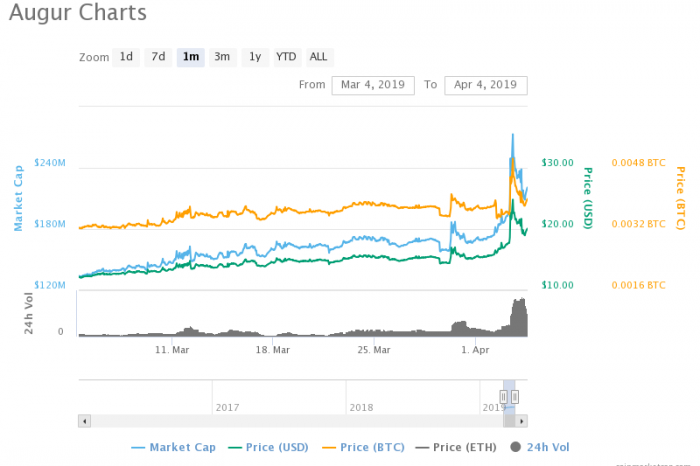Set chart zoom to 1d
This screenshot has height=466, width=700.
coord(126,57)
